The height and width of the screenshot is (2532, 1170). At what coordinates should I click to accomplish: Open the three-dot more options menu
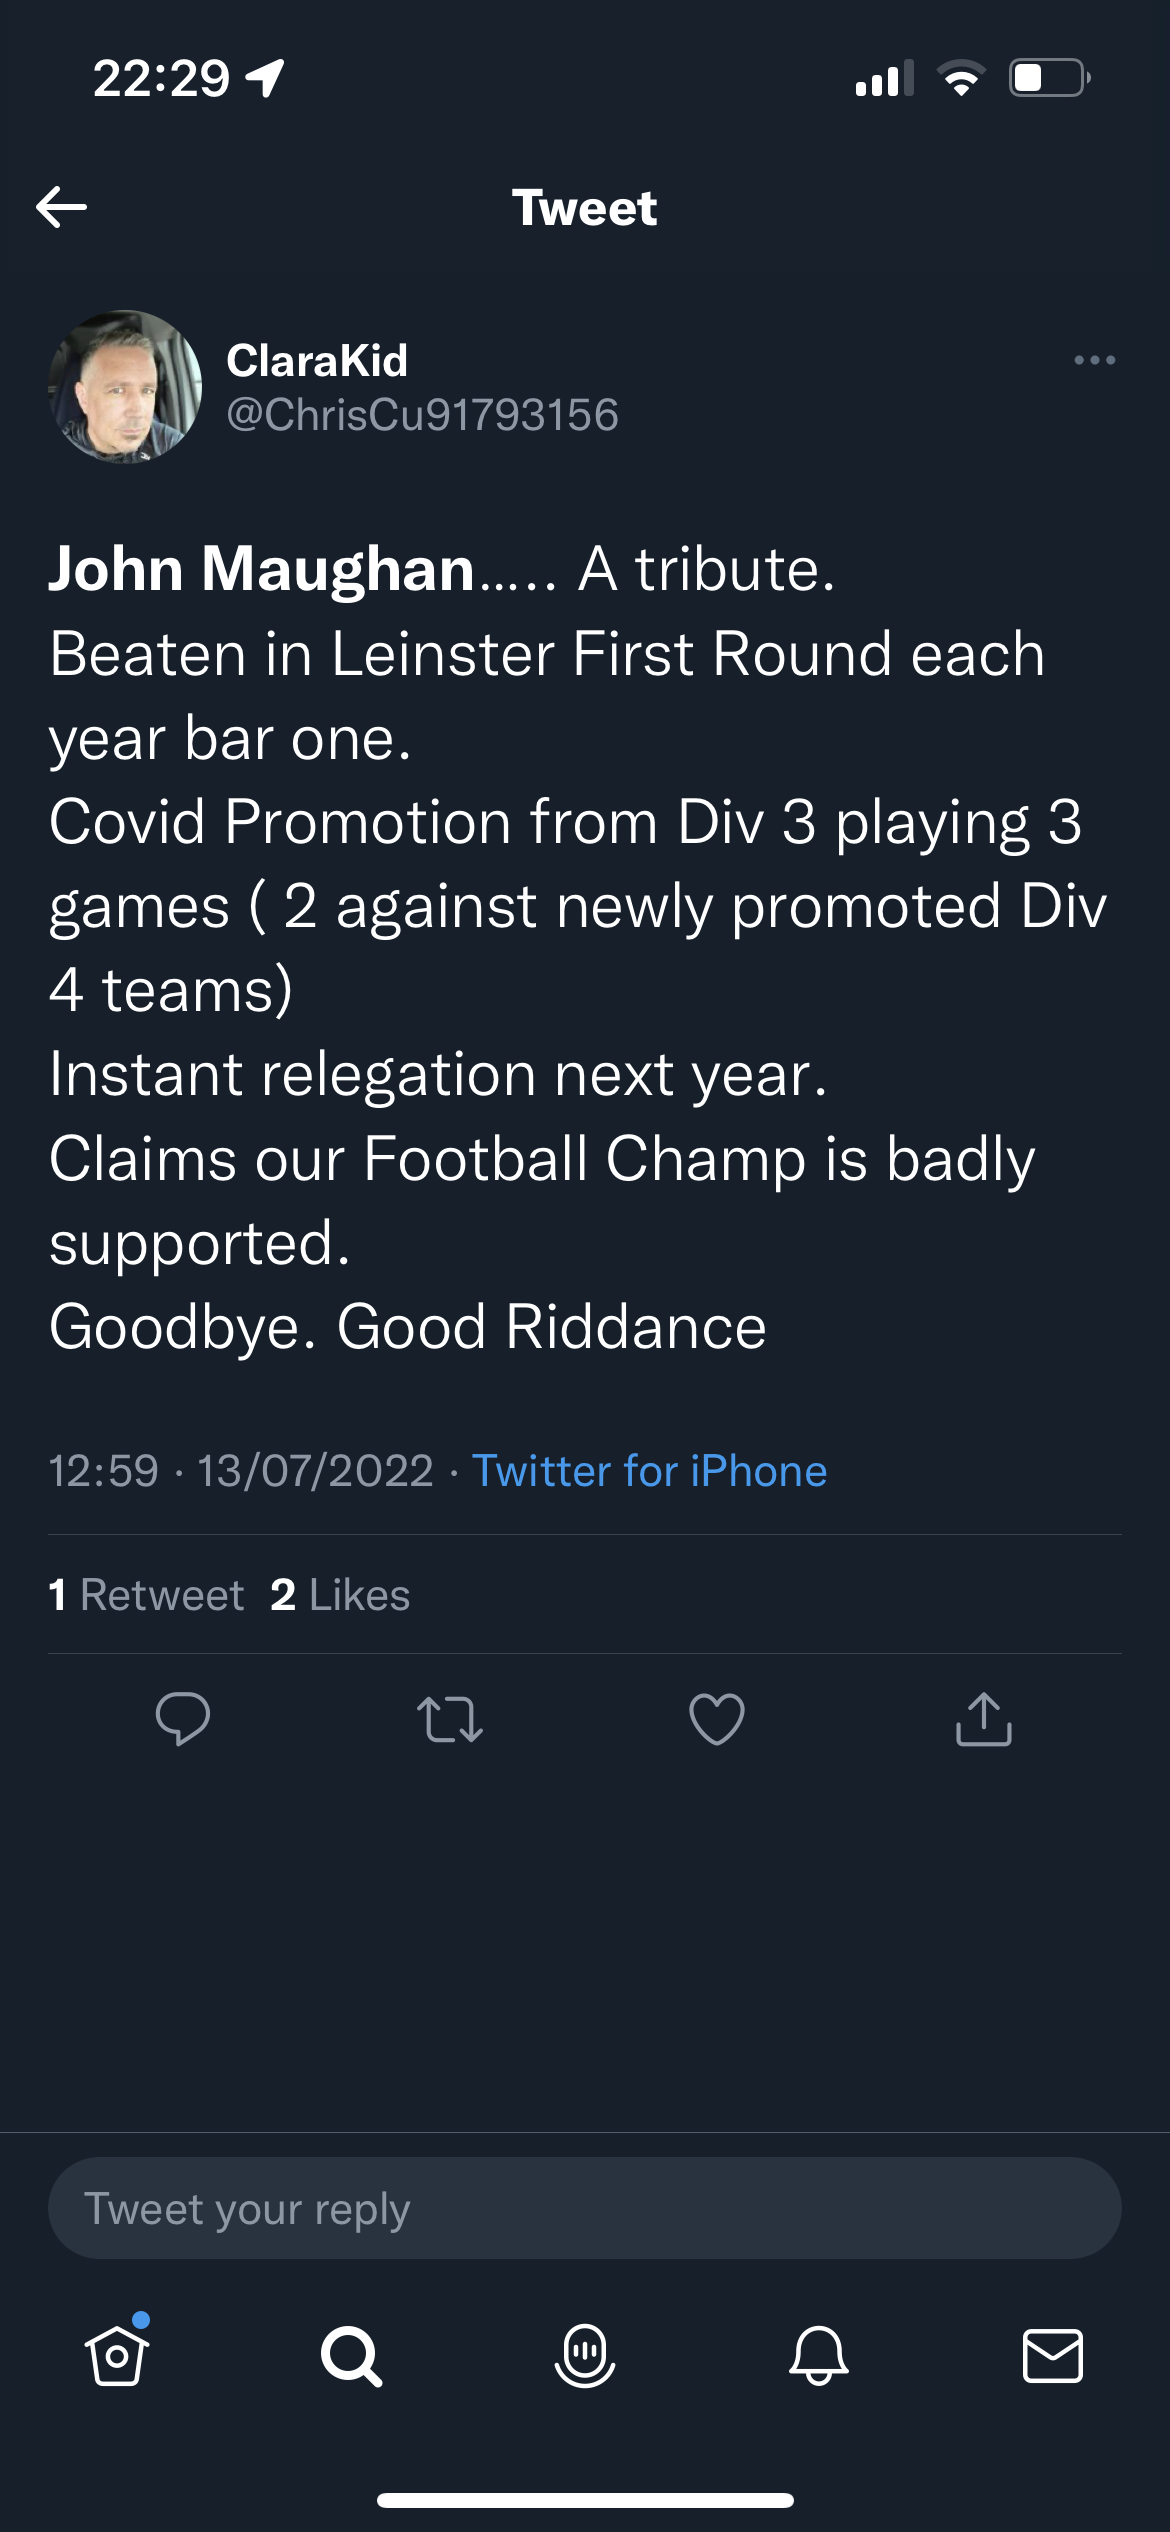click(x=1094, y=360)
